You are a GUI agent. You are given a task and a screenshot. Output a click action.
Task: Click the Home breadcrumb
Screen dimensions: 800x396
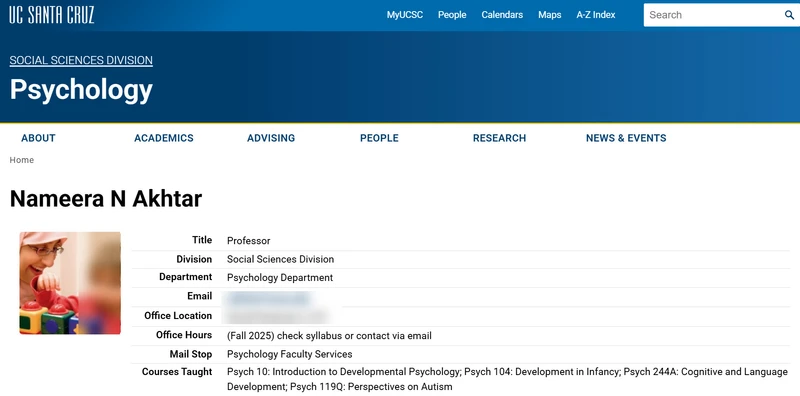(x=21, y=160)
